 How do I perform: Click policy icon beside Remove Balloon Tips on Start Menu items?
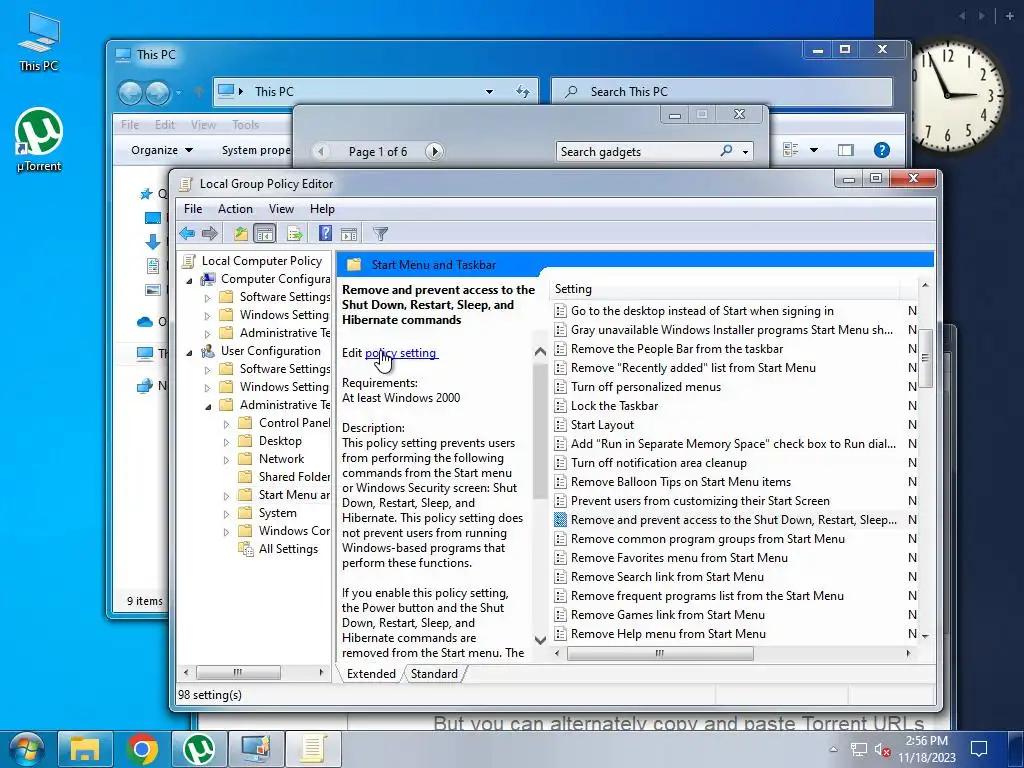click(560, 481)
